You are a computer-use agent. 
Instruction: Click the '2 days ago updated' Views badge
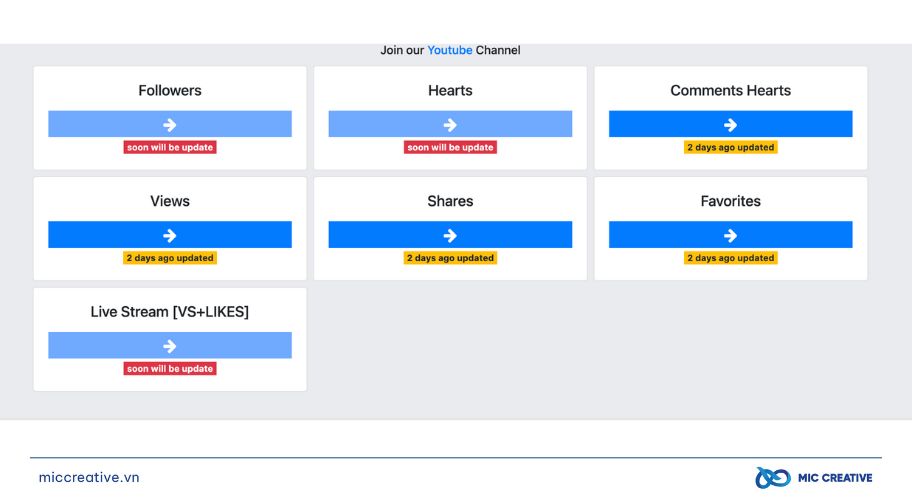pyautogui.click(x=170, y=258)
